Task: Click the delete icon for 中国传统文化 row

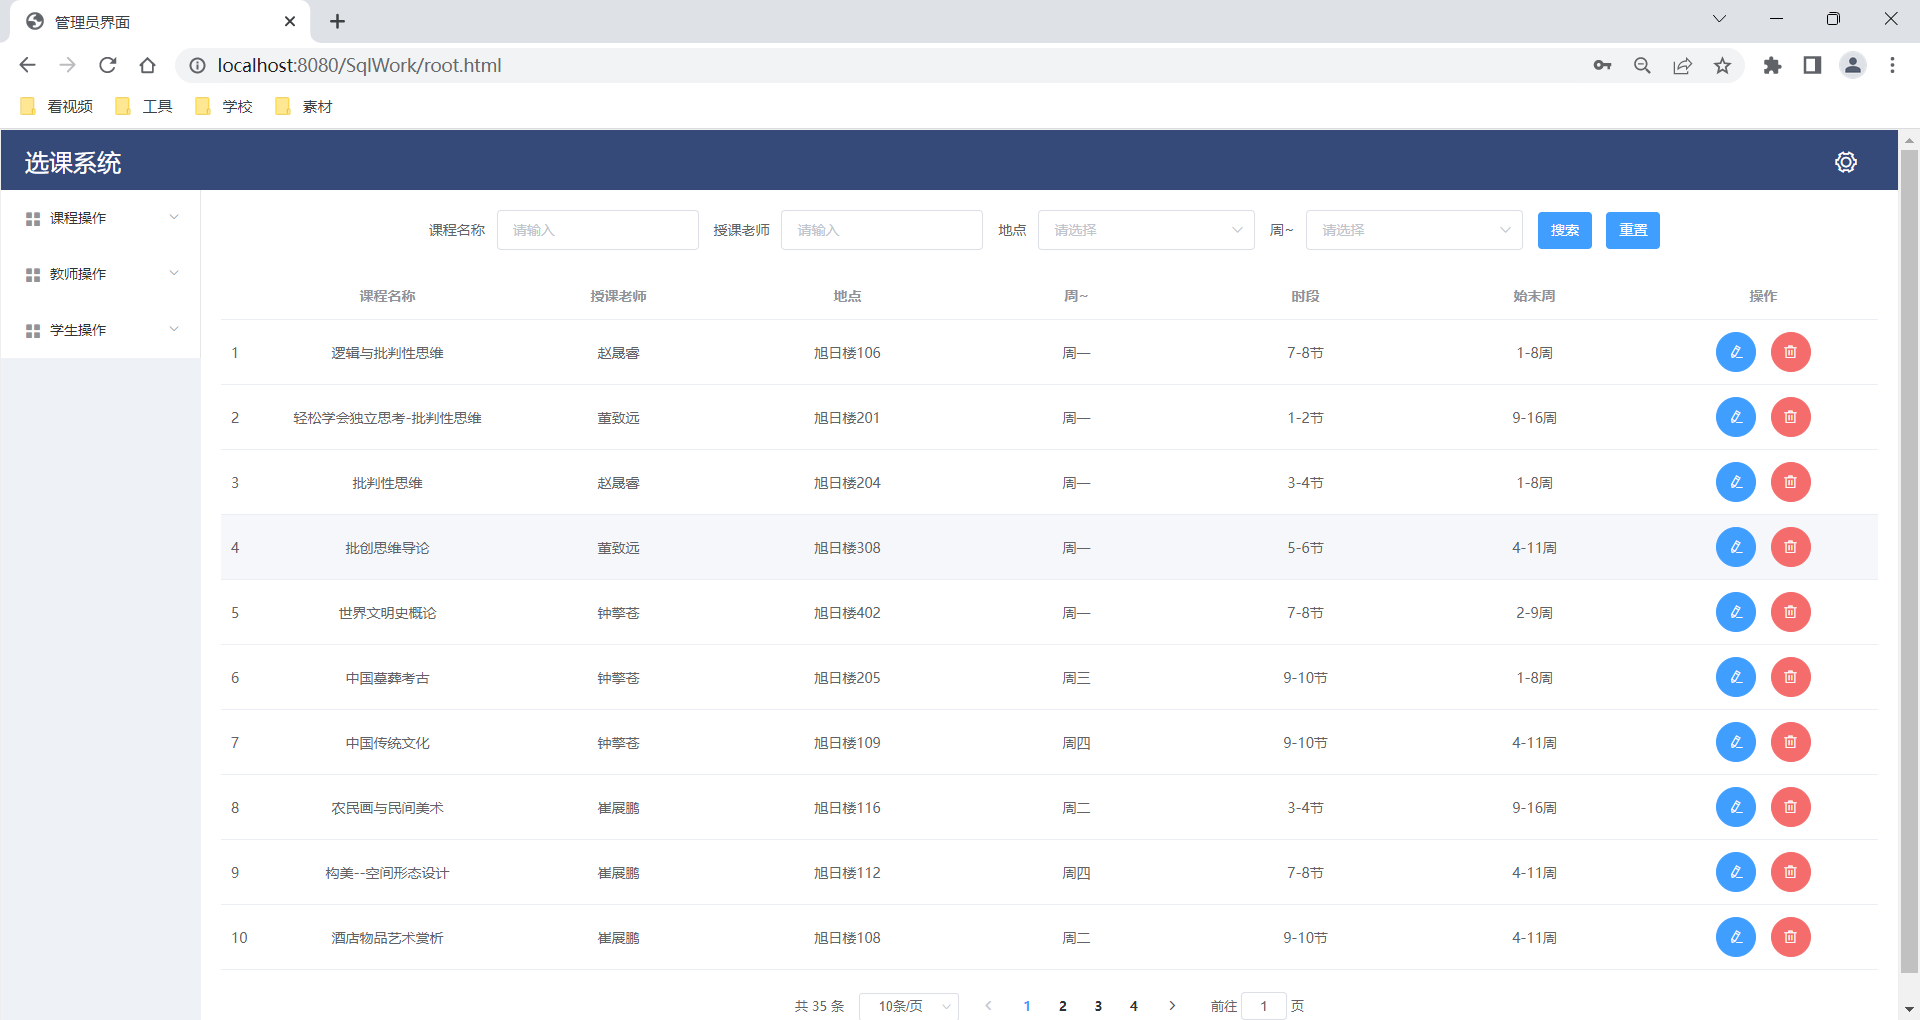Action: tap(1790, 742)
